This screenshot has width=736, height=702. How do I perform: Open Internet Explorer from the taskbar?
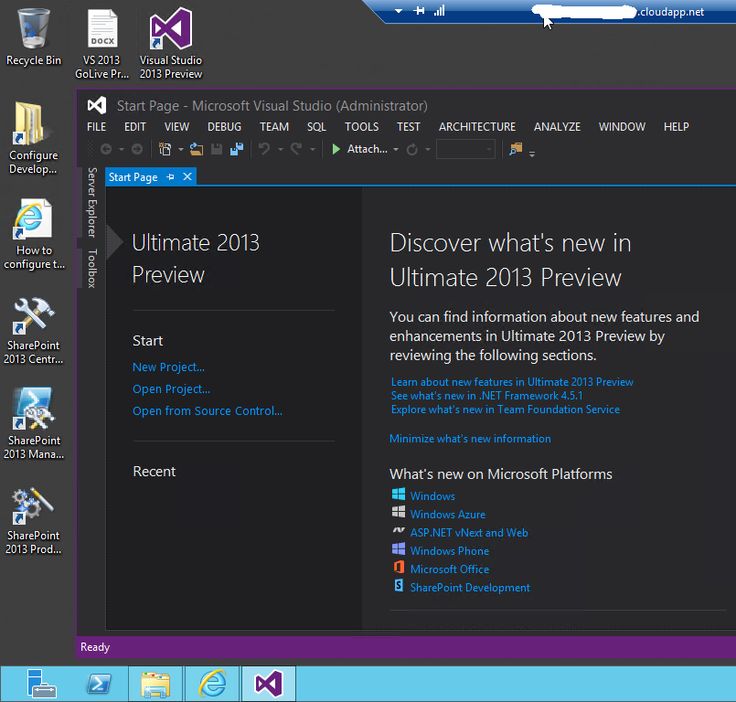pos(213,684)
